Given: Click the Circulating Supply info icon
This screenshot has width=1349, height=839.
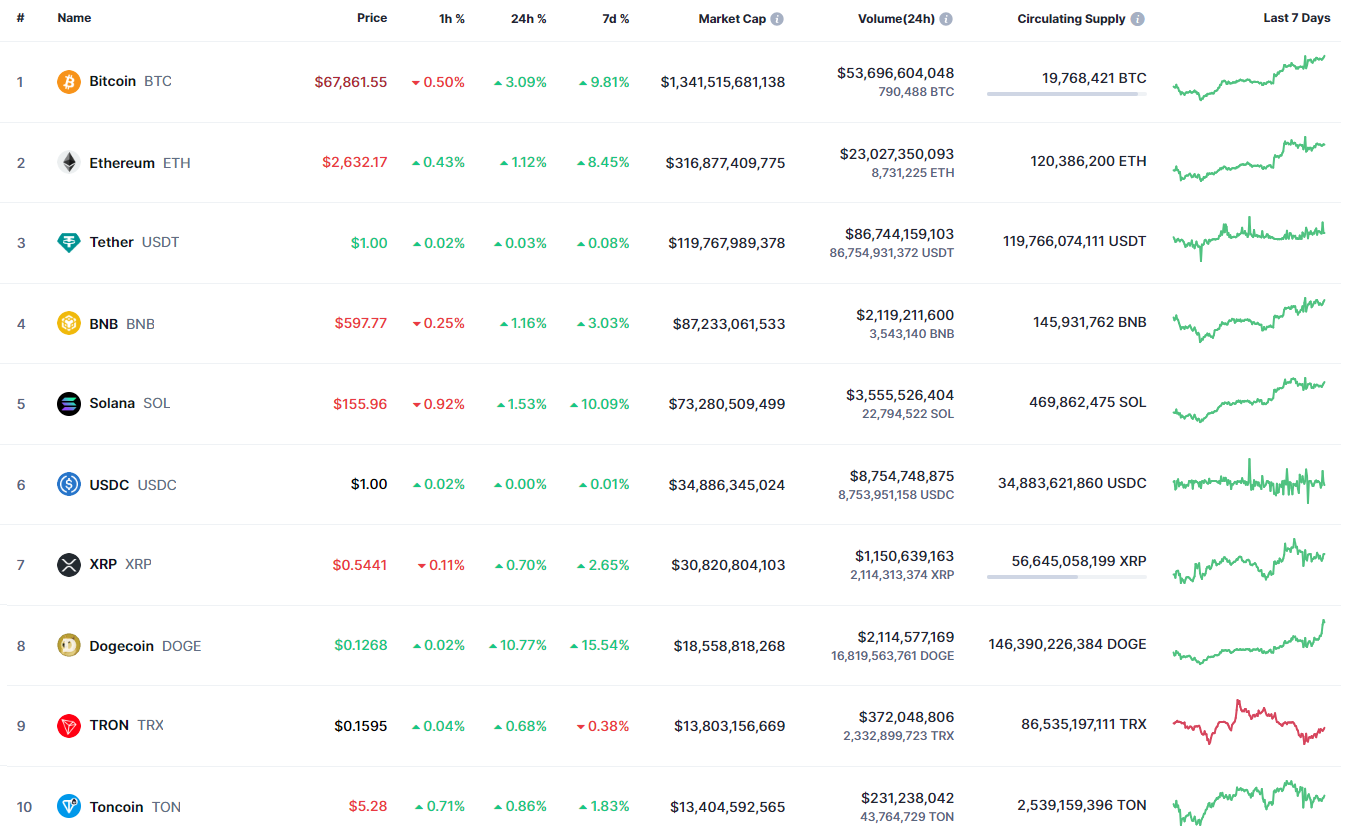Looking at the screenshot, I should click(x=1138, y=19).
